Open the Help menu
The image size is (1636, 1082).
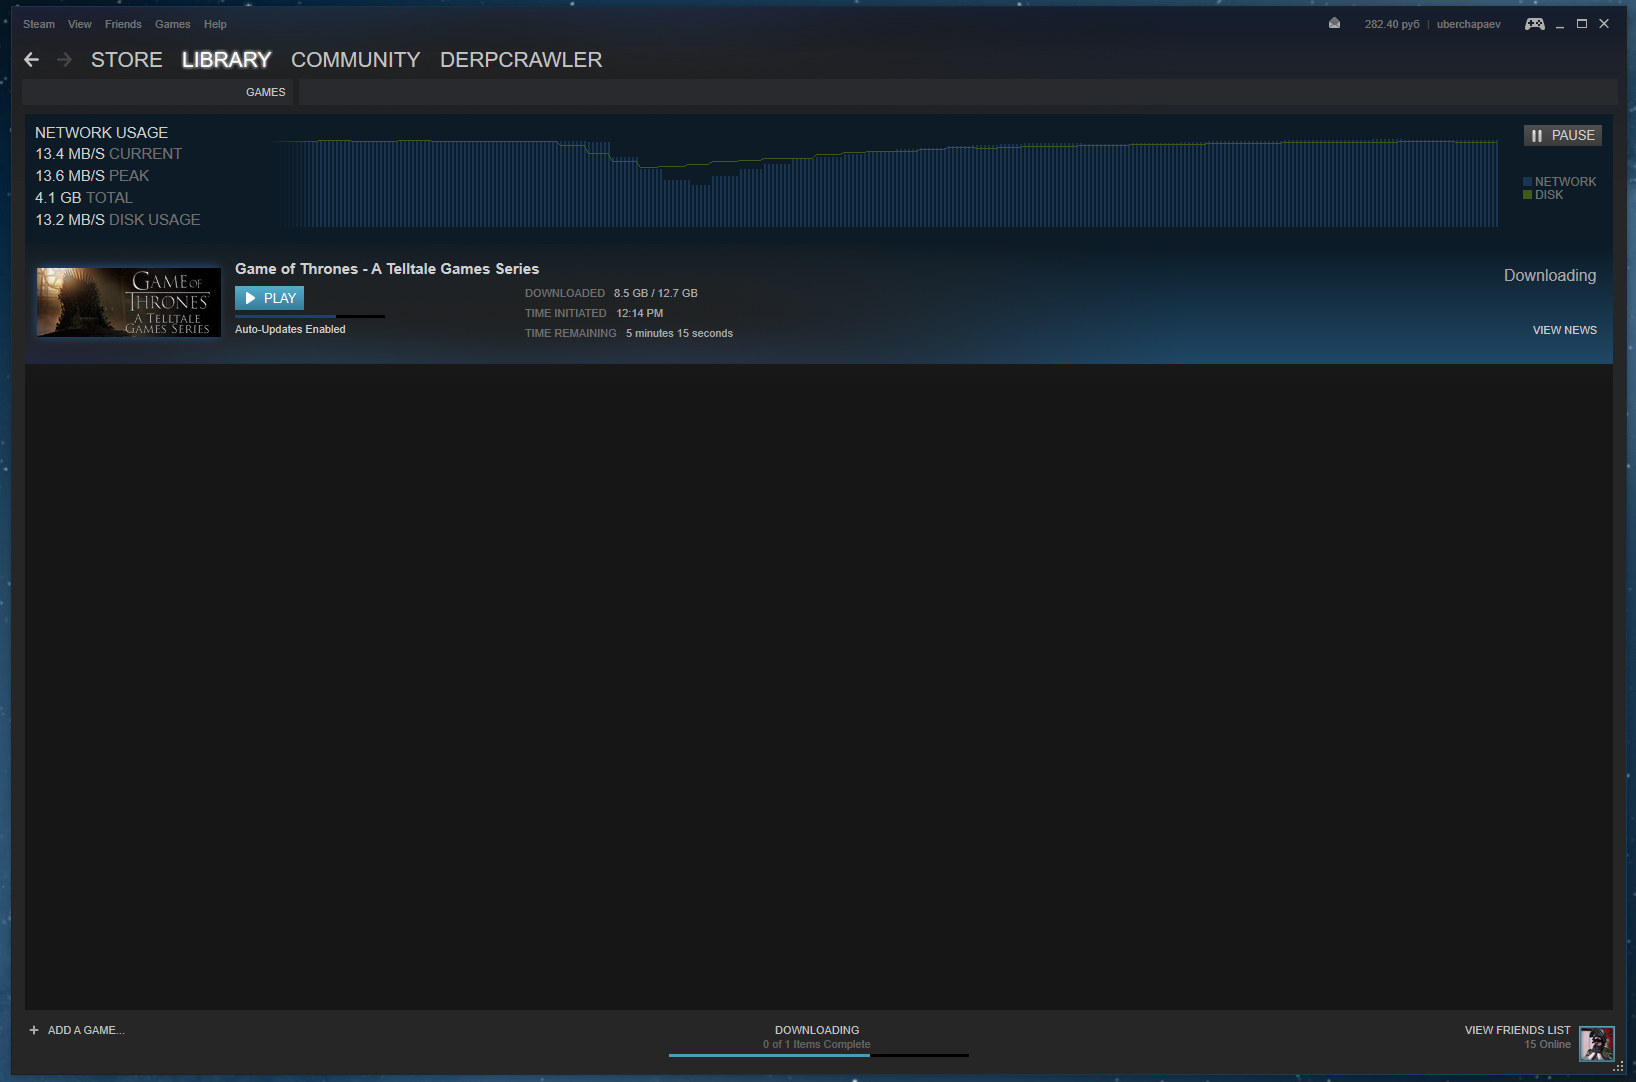pos(215,24)
